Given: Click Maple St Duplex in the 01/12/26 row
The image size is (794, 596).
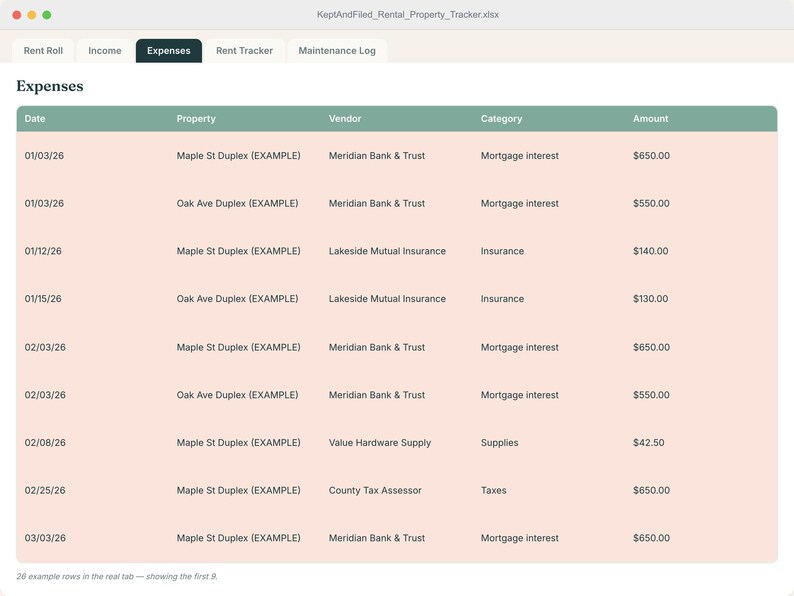Looking at the screenshot, I should tap(239, 251).
